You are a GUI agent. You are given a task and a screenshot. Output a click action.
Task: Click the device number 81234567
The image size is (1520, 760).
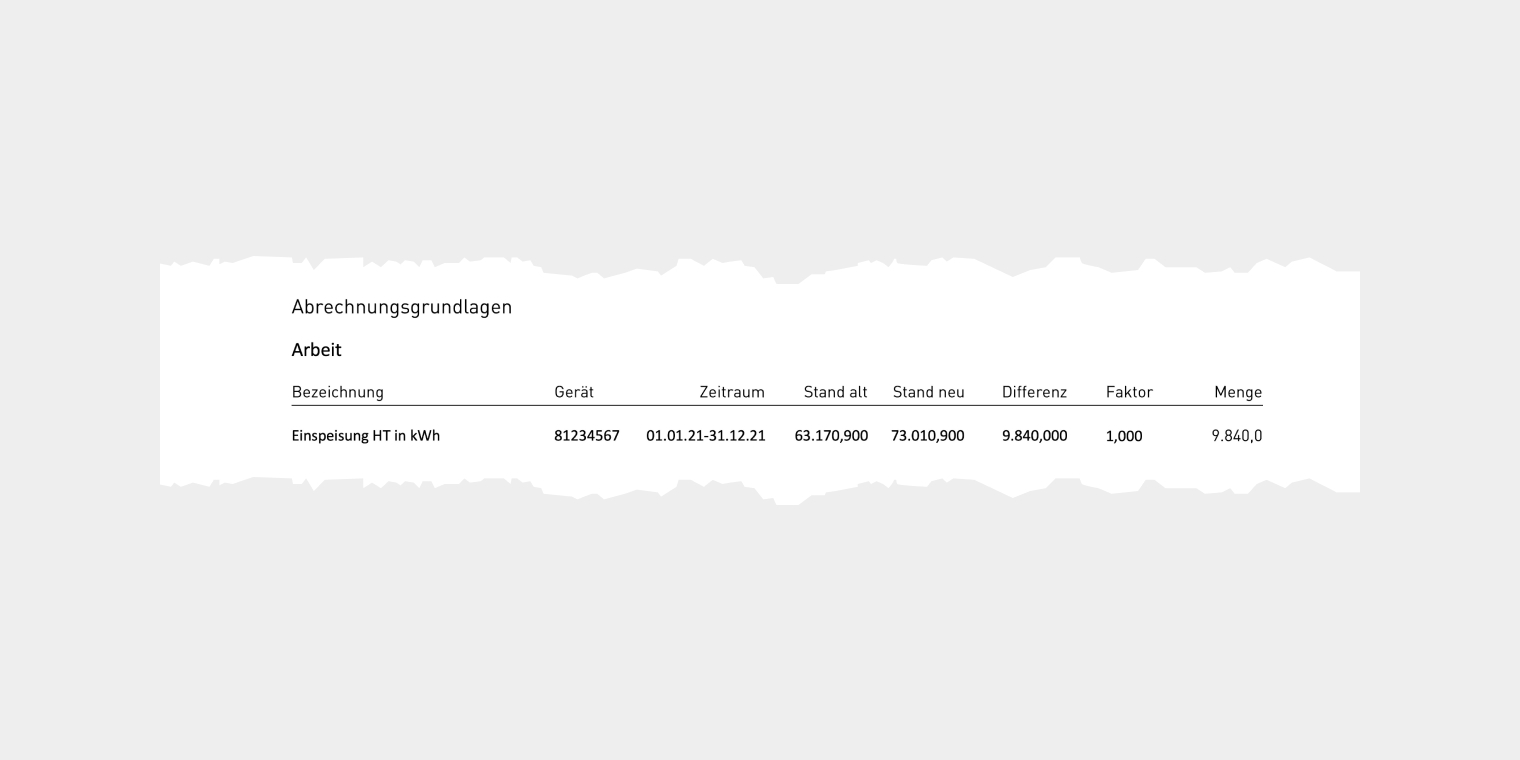(x=587, y=436)
